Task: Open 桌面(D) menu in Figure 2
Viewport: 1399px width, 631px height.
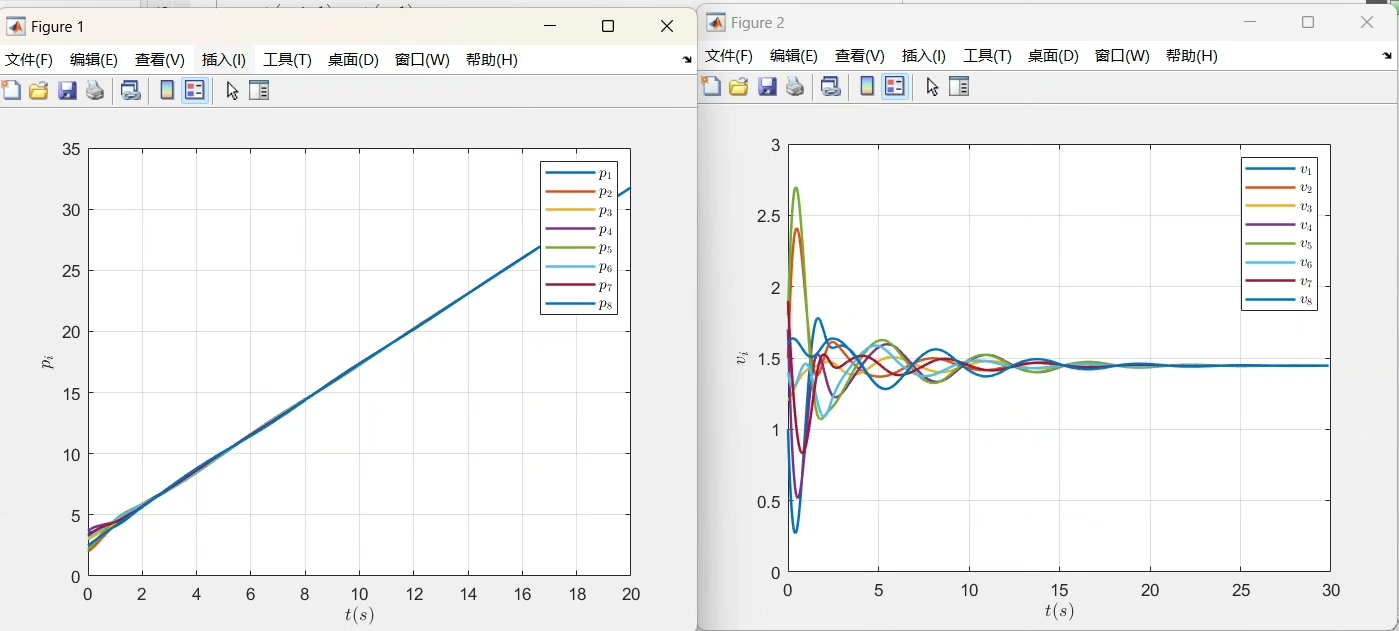Action: click(1054, 56)
